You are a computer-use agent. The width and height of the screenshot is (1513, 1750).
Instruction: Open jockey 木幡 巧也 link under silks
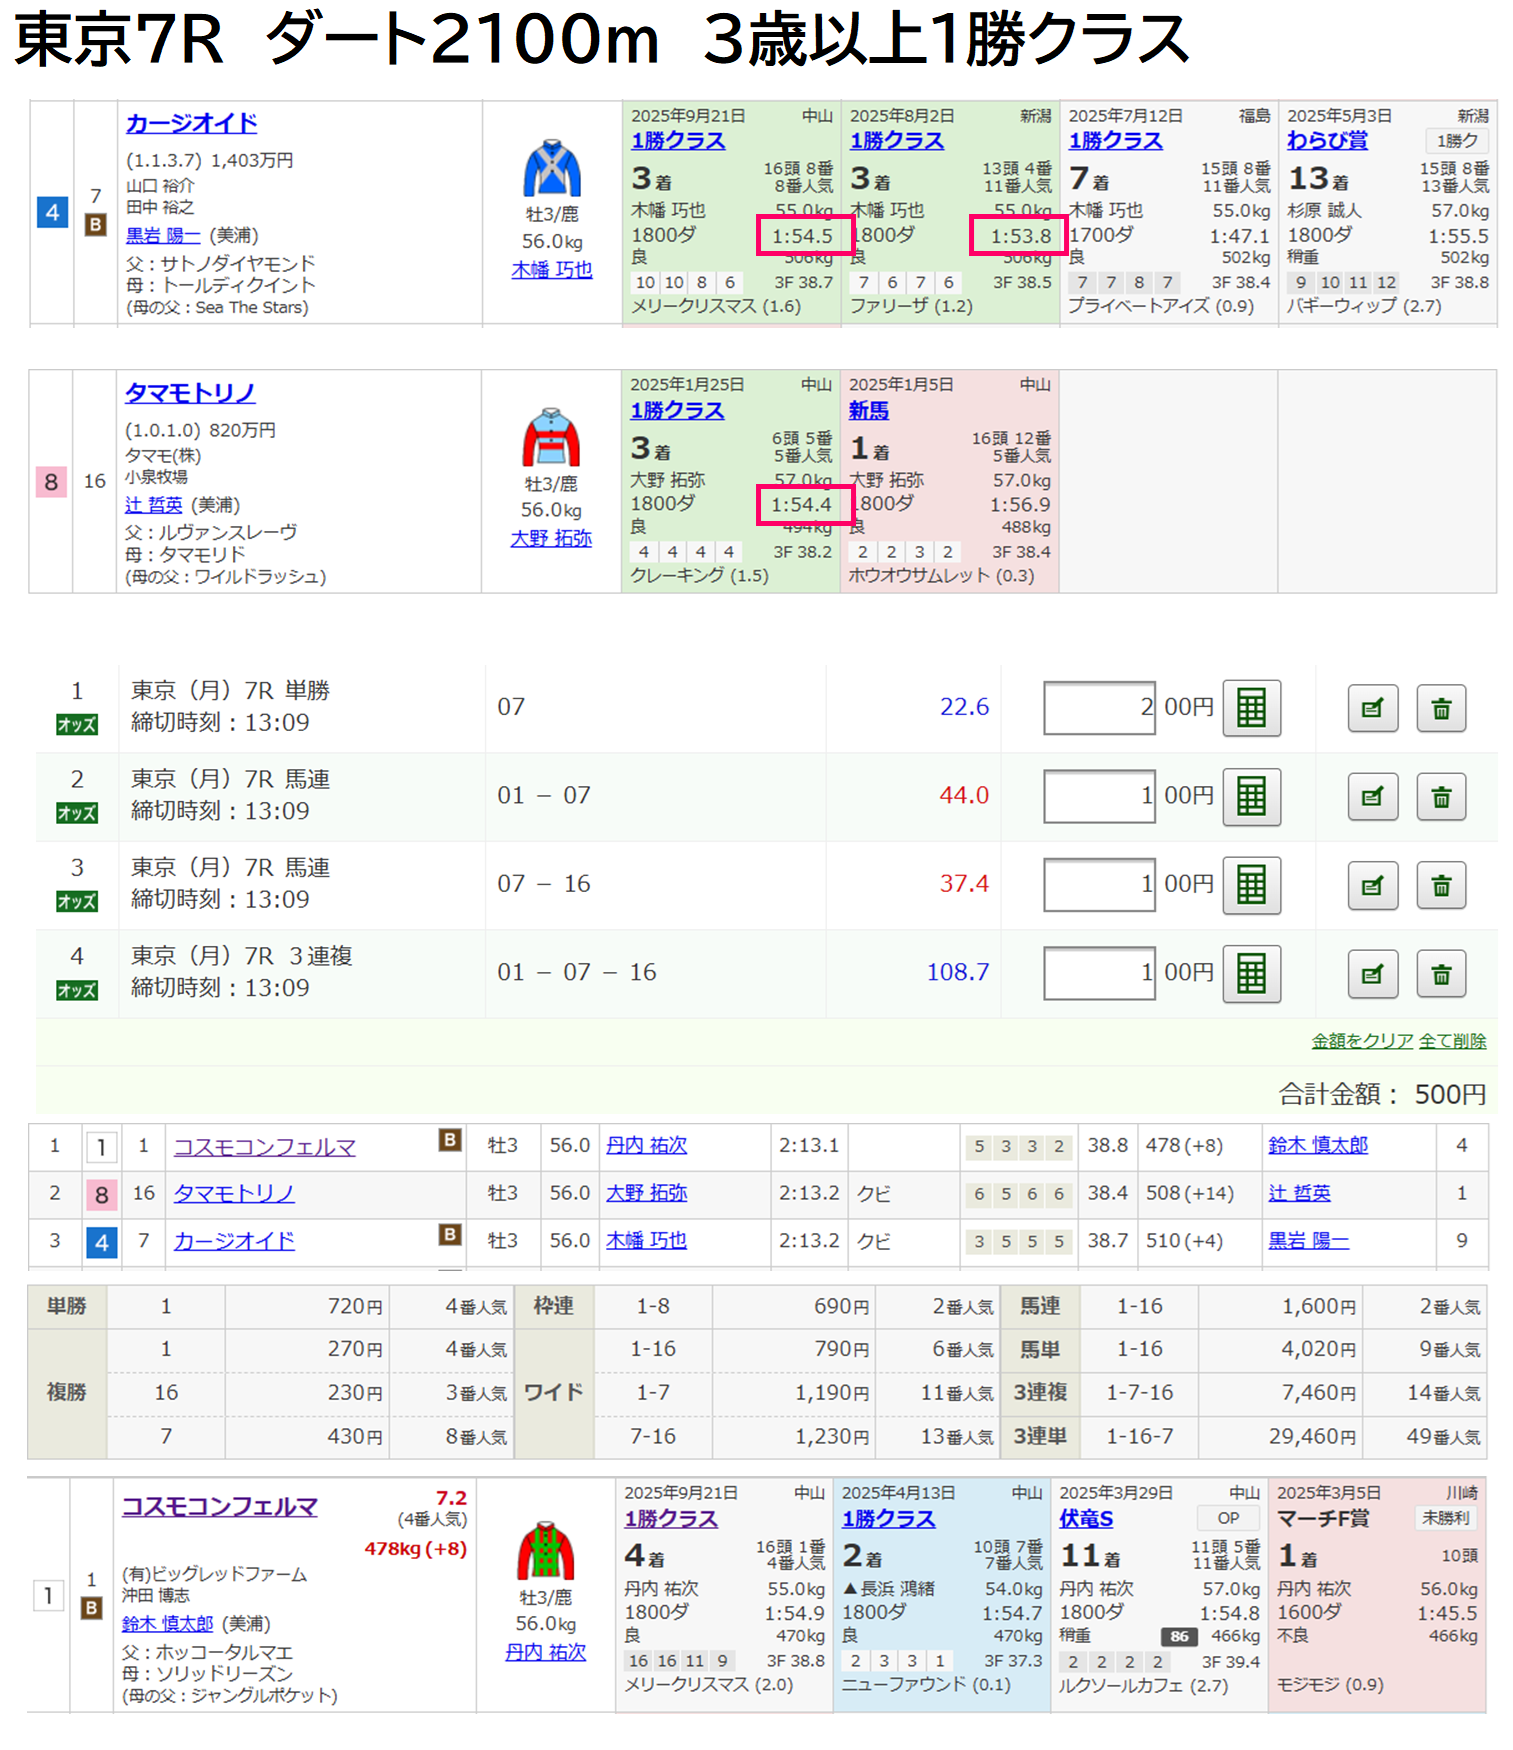coord(552,270)
